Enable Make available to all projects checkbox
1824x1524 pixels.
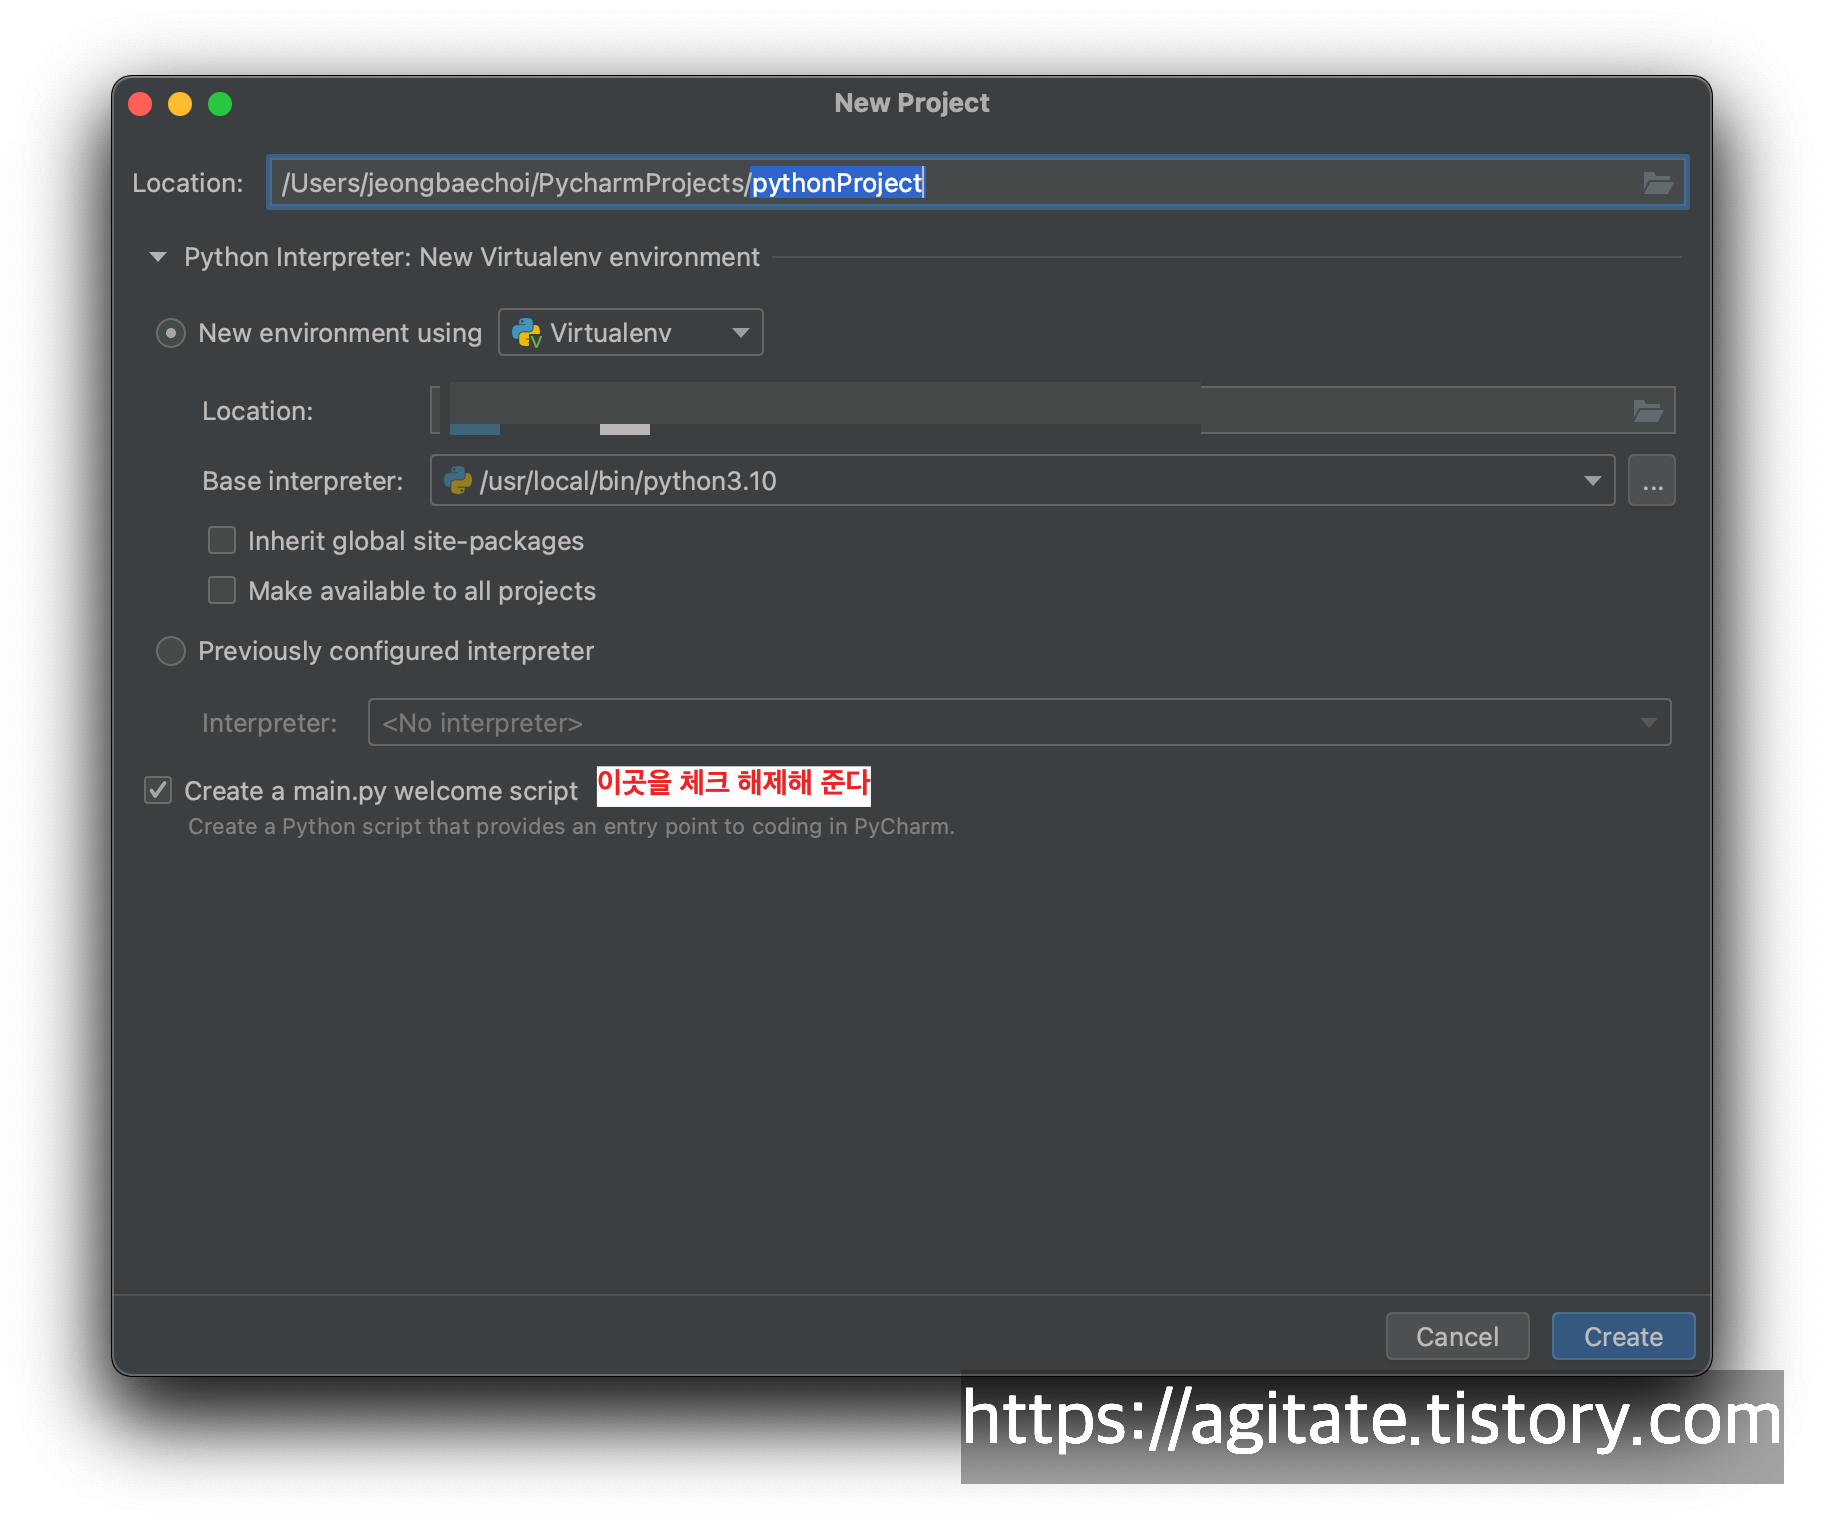coord(222,591)
